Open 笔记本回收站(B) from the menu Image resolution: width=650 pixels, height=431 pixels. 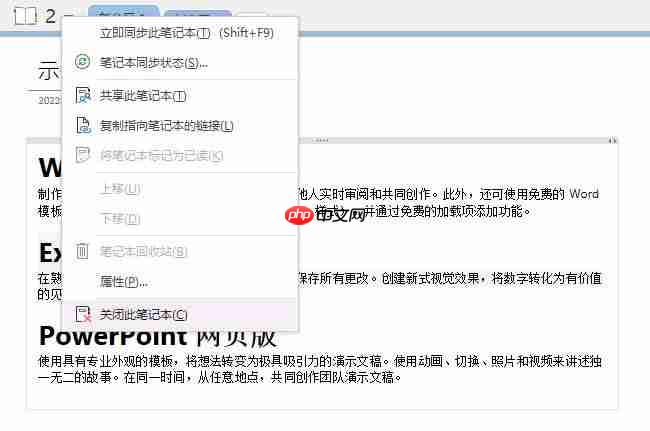[180, 251]
